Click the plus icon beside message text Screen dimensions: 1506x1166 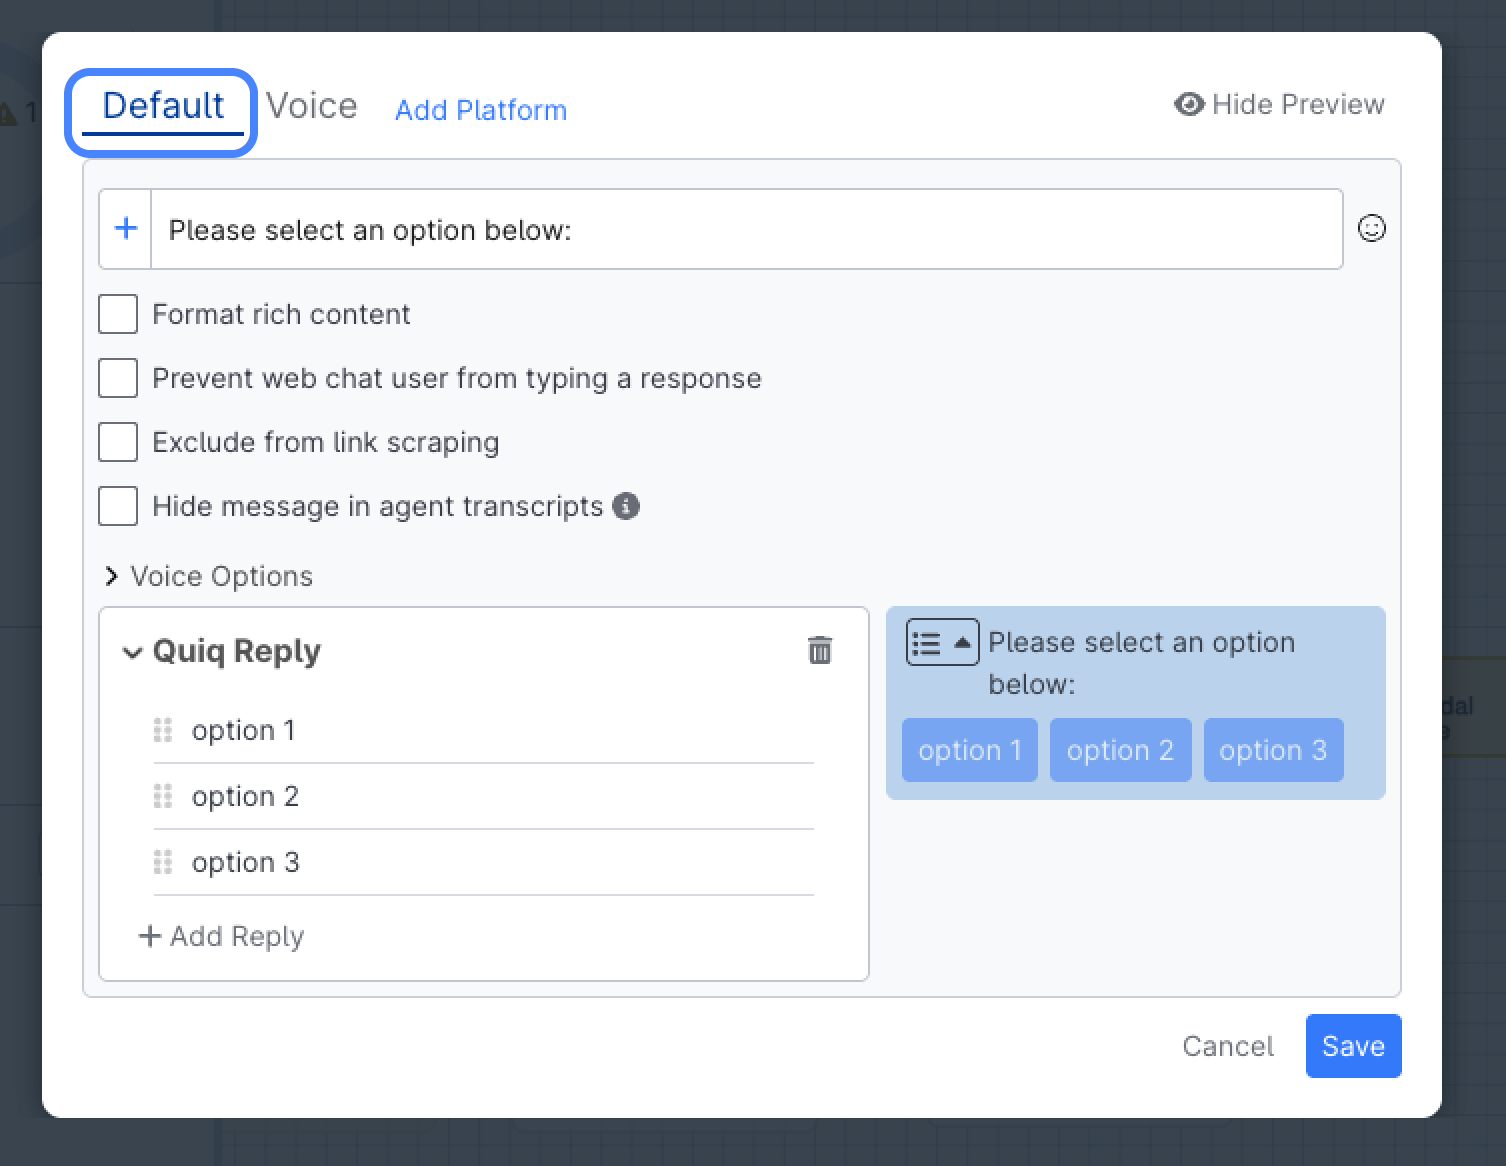[126, 229]
